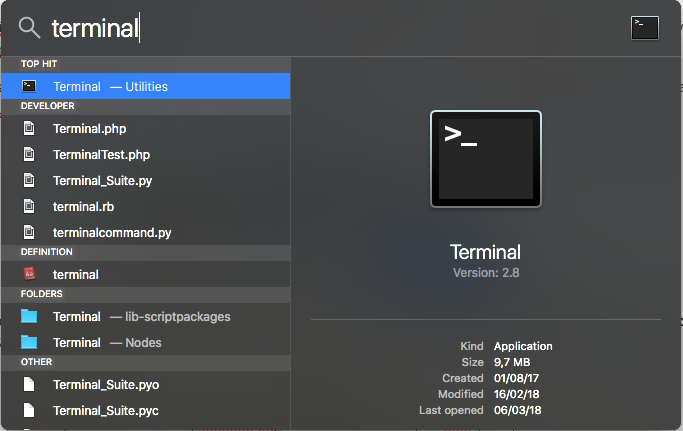Click the Terminal app icon in top hit row
The width and height of the screenshot is (683, 431).
[x=29, y=86]
